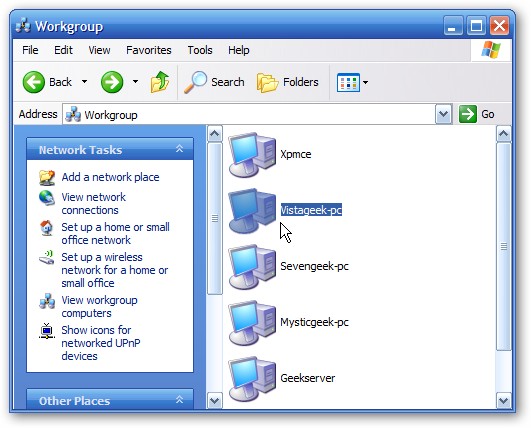
Task: Select the Vistageek-pc computer icon
Action: coord(252,211)
